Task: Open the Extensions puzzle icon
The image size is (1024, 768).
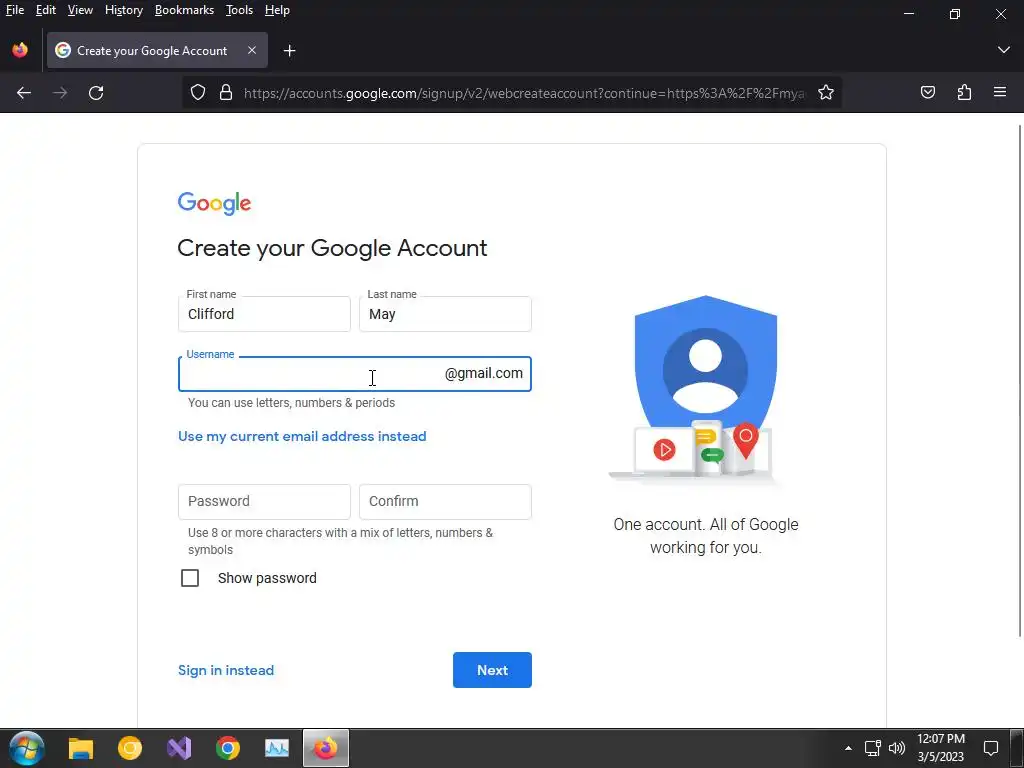Action: pyautogui.click(x=964, y=93)
